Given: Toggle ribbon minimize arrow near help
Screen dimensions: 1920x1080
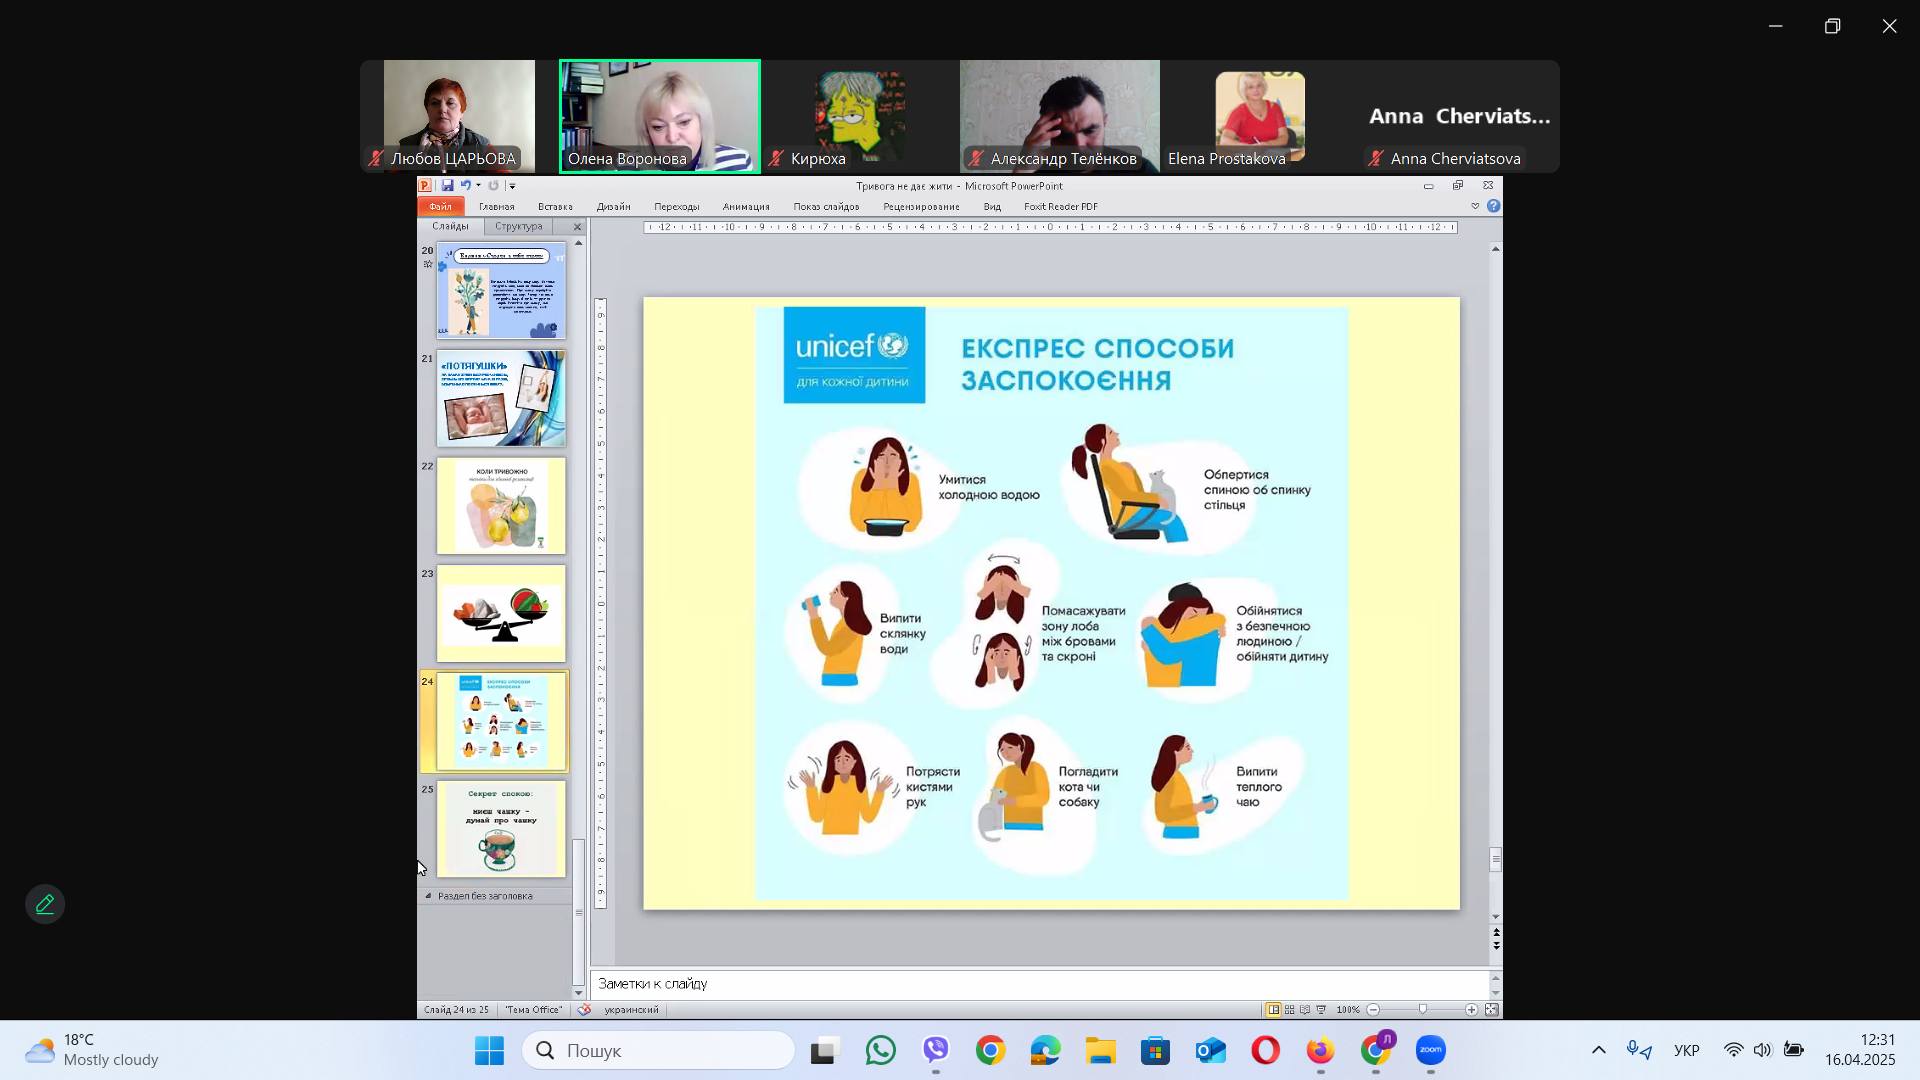Looking at the screenshot, I should point(1474,207).
